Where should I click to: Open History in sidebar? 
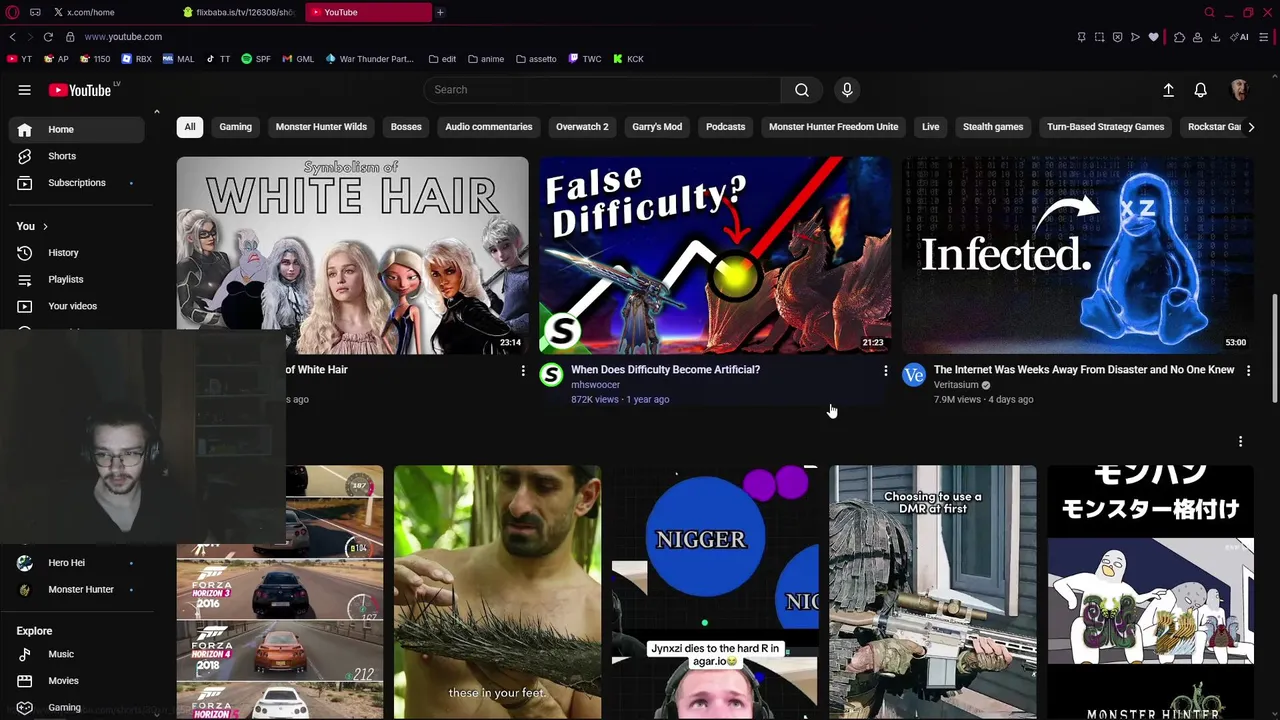click(77, 253)
